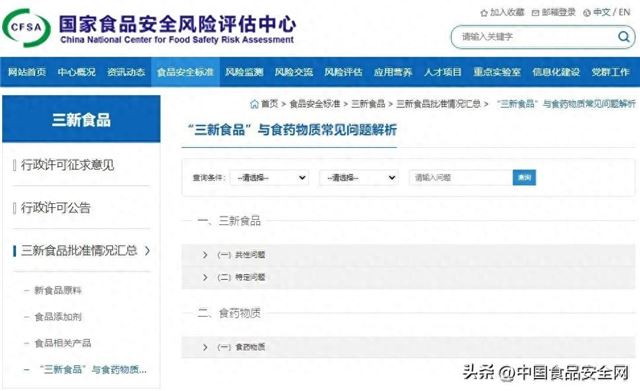640x391 pixels.
Task: Open the 邮箱登录 mail link
Action: (553, 12)
